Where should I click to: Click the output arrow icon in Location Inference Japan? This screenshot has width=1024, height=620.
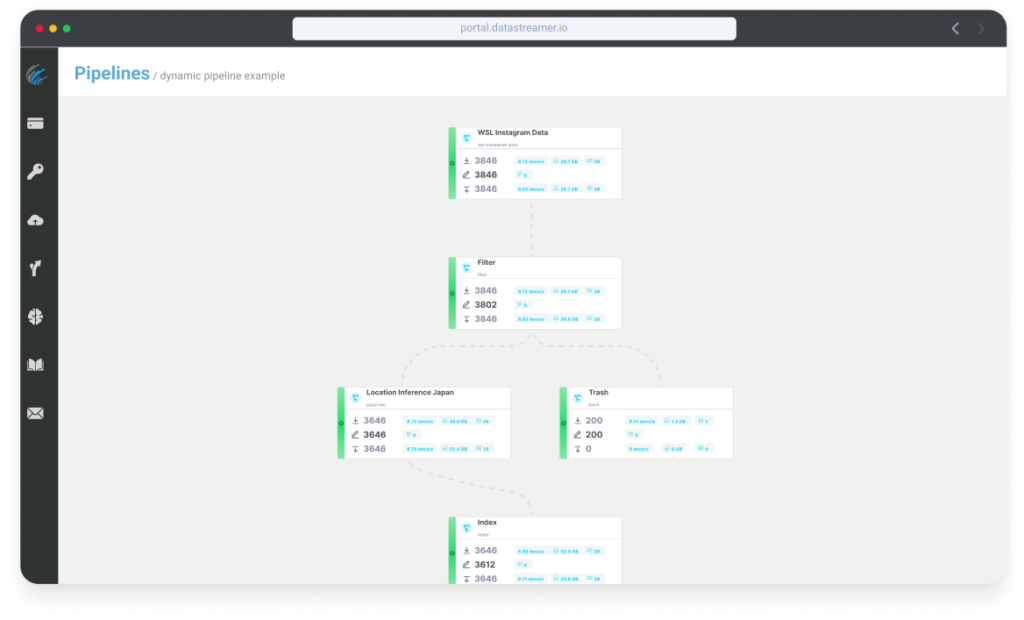point(355,449)
